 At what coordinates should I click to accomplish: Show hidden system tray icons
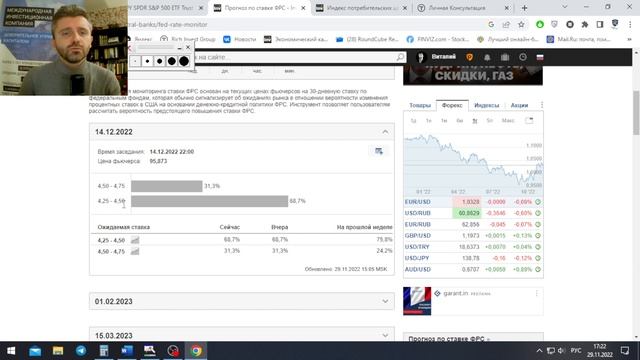click(x=539, y=351)
